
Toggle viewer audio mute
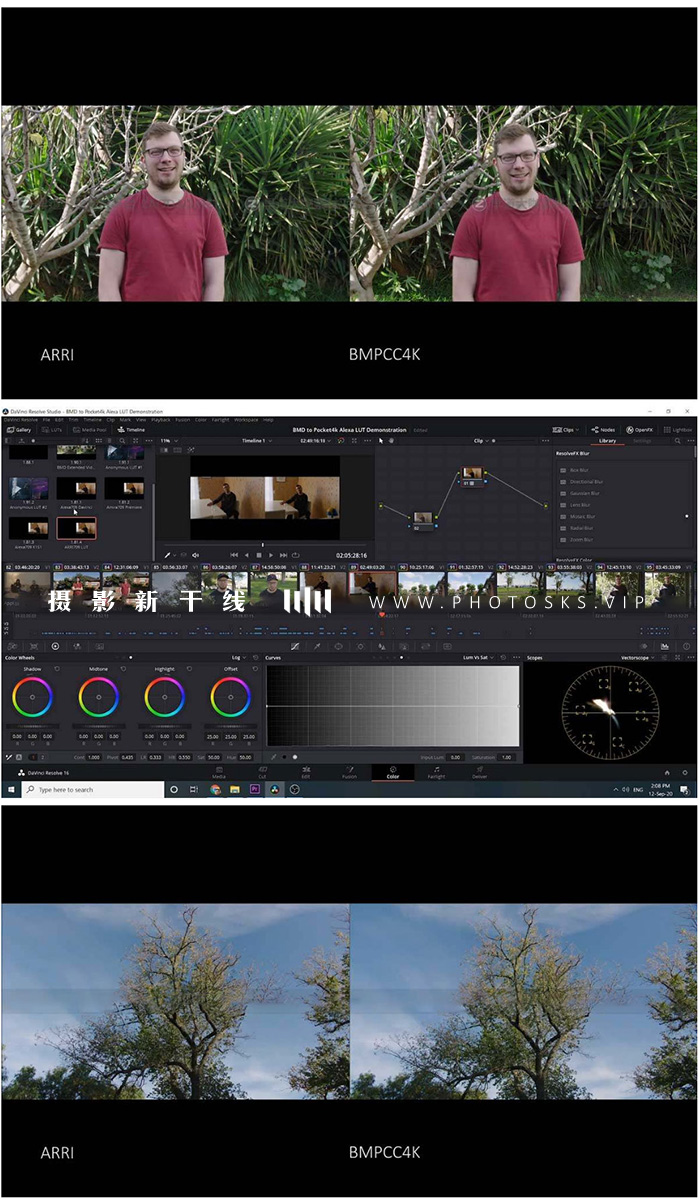point(195,555)
